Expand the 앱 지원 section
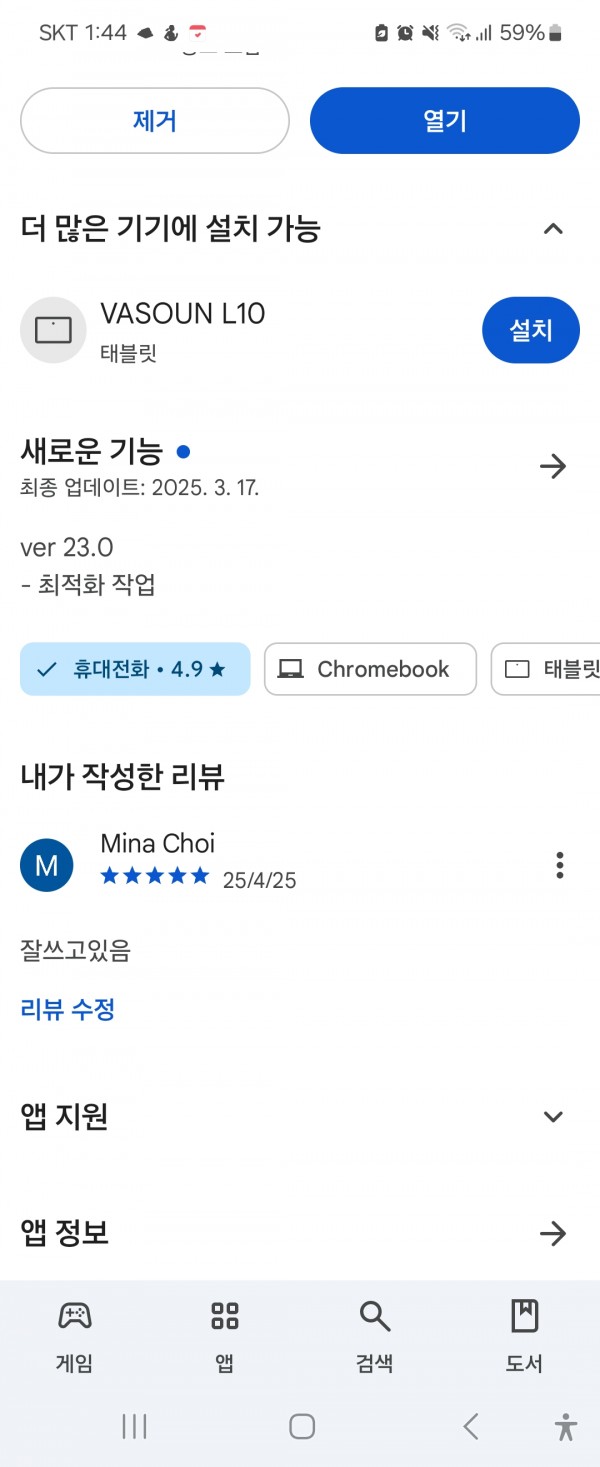This screenshot has width=600, height=1467. (x=553, y=1117)
